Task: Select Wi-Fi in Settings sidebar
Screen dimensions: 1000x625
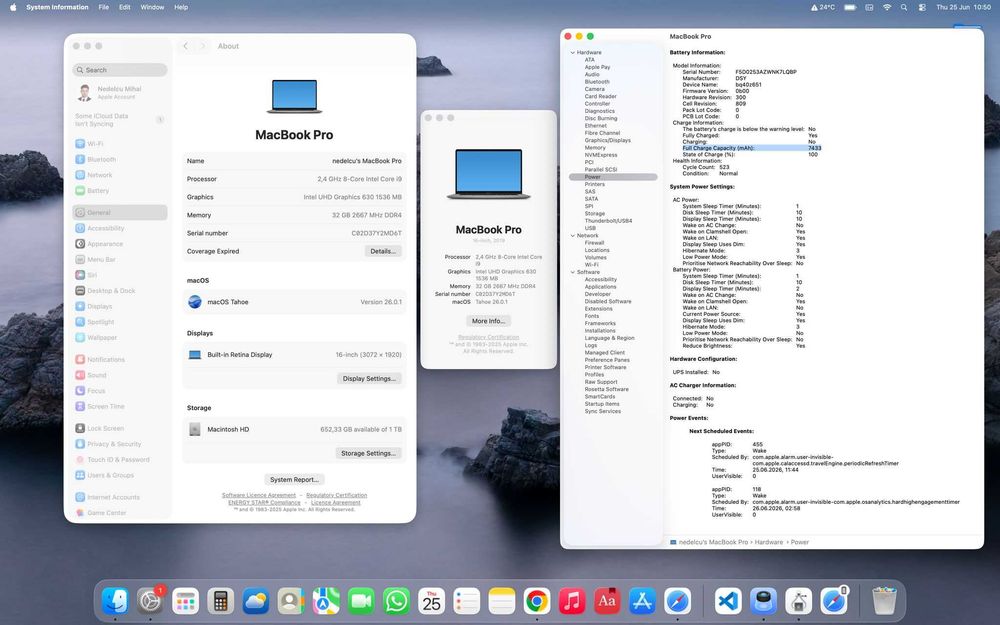Action: click(x=120, y=143)
